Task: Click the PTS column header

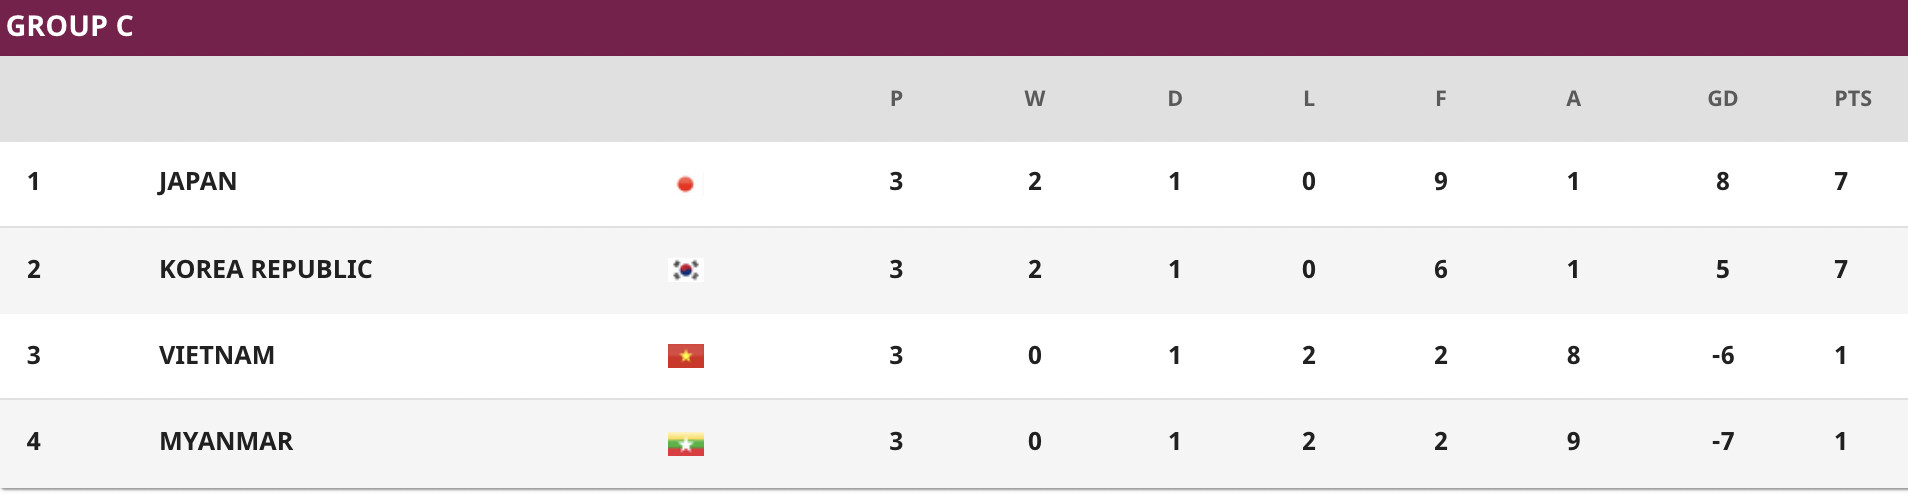Action: click(1853, 98)
